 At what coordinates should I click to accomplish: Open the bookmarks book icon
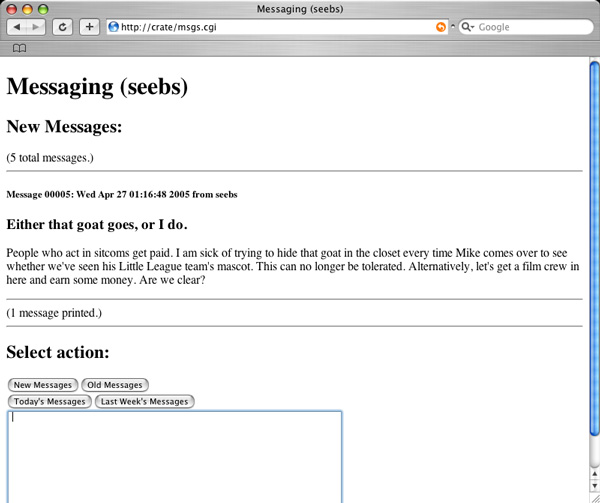[x=19, y=48]
